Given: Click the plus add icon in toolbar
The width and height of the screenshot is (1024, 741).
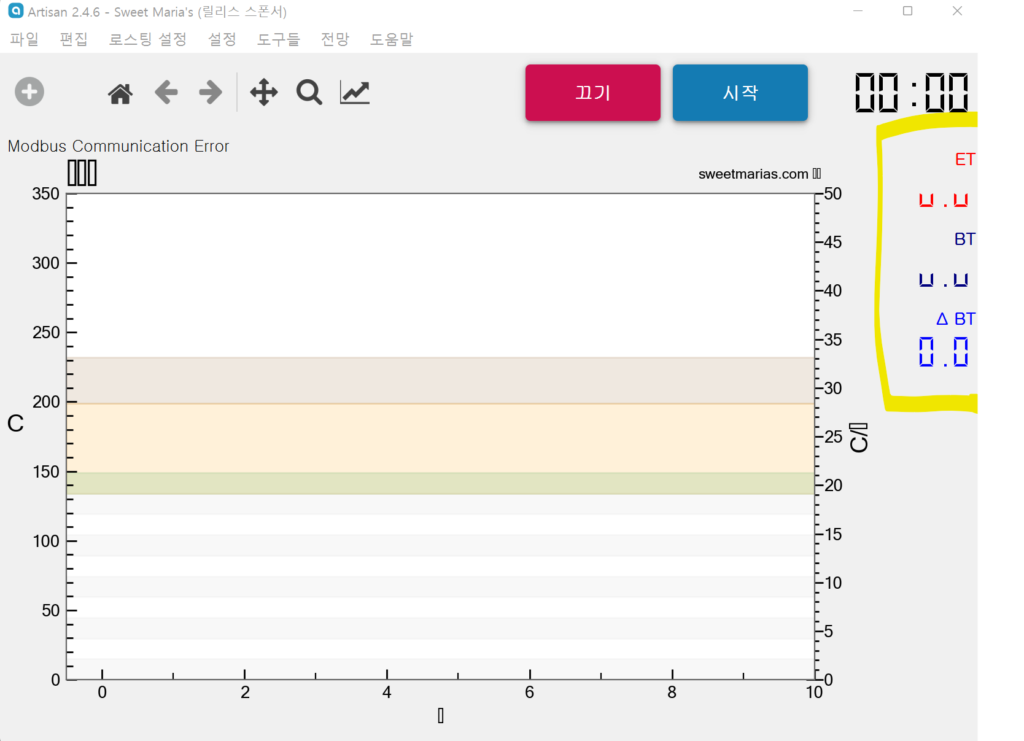Looking at the screenshot, I should 29,93.
